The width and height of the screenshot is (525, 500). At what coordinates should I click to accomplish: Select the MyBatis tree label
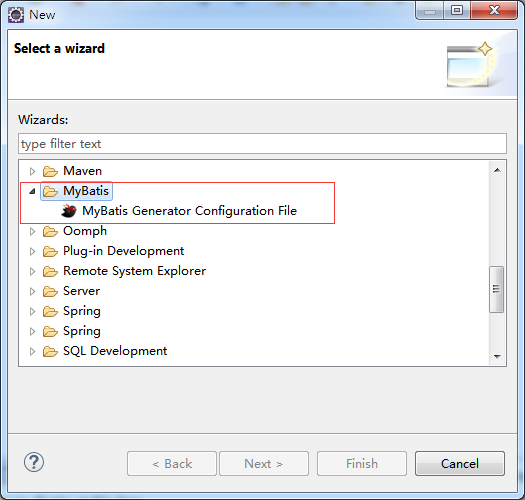click(x=86, y=191)
